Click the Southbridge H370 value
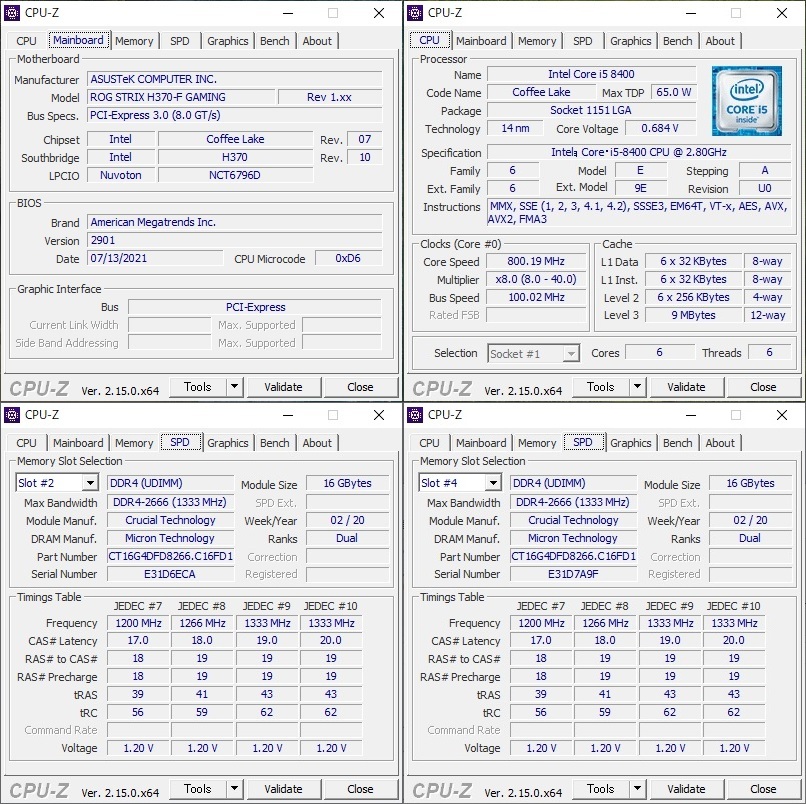This screenshot has height=804, width=806. click(x=235, y=157)
